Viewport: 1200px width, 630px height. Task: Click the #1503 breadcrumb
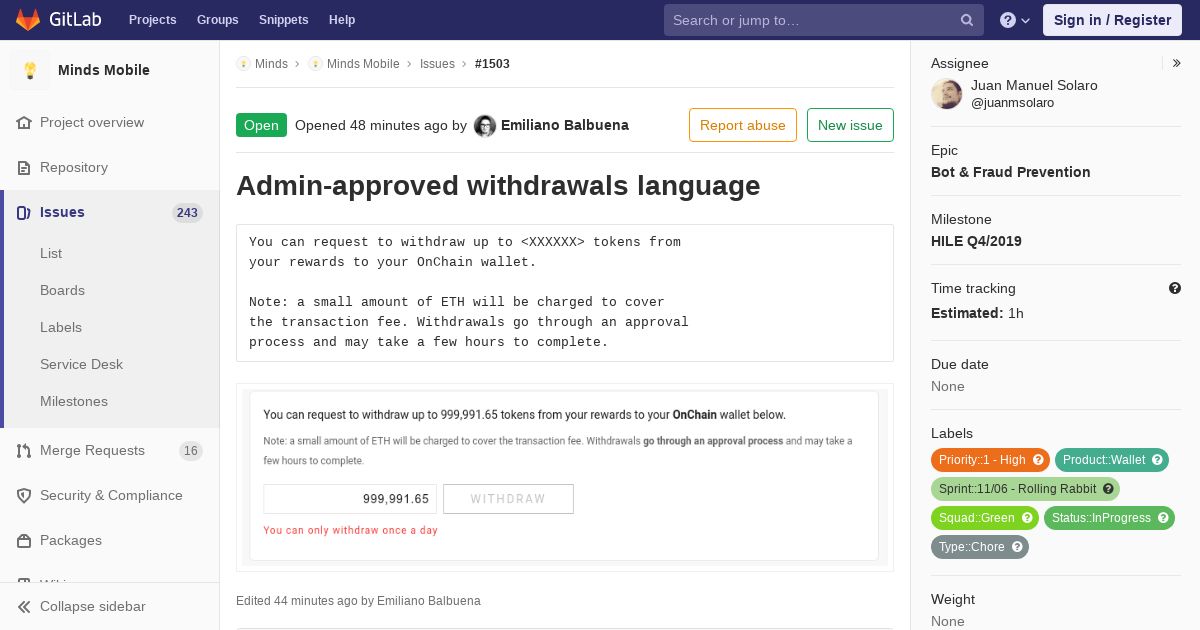492,63
